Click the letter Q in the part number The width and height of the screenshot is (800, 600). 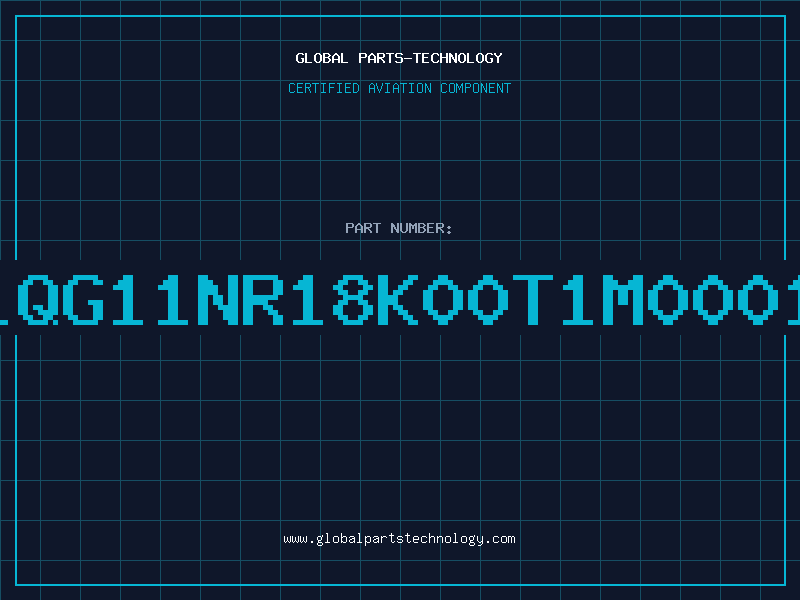(x=37, y=299)
